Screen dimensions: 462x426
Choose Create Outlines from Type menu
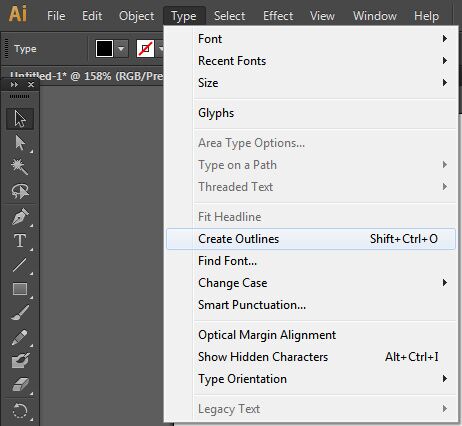(x=311, y=239)
